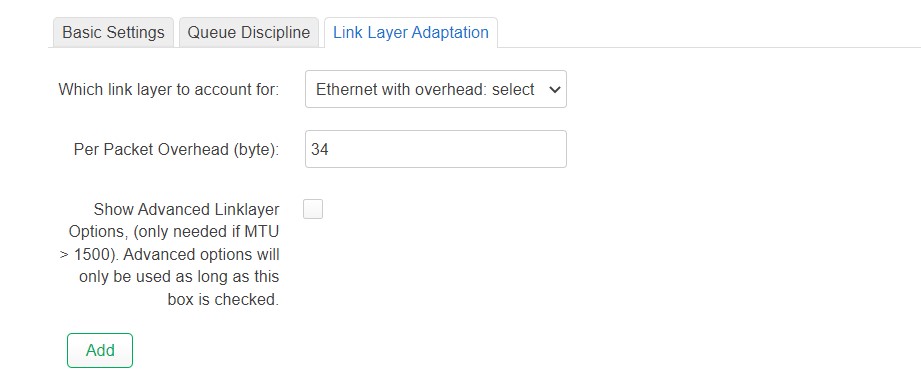Focus the overhead byte text box

tap(436, 149)
